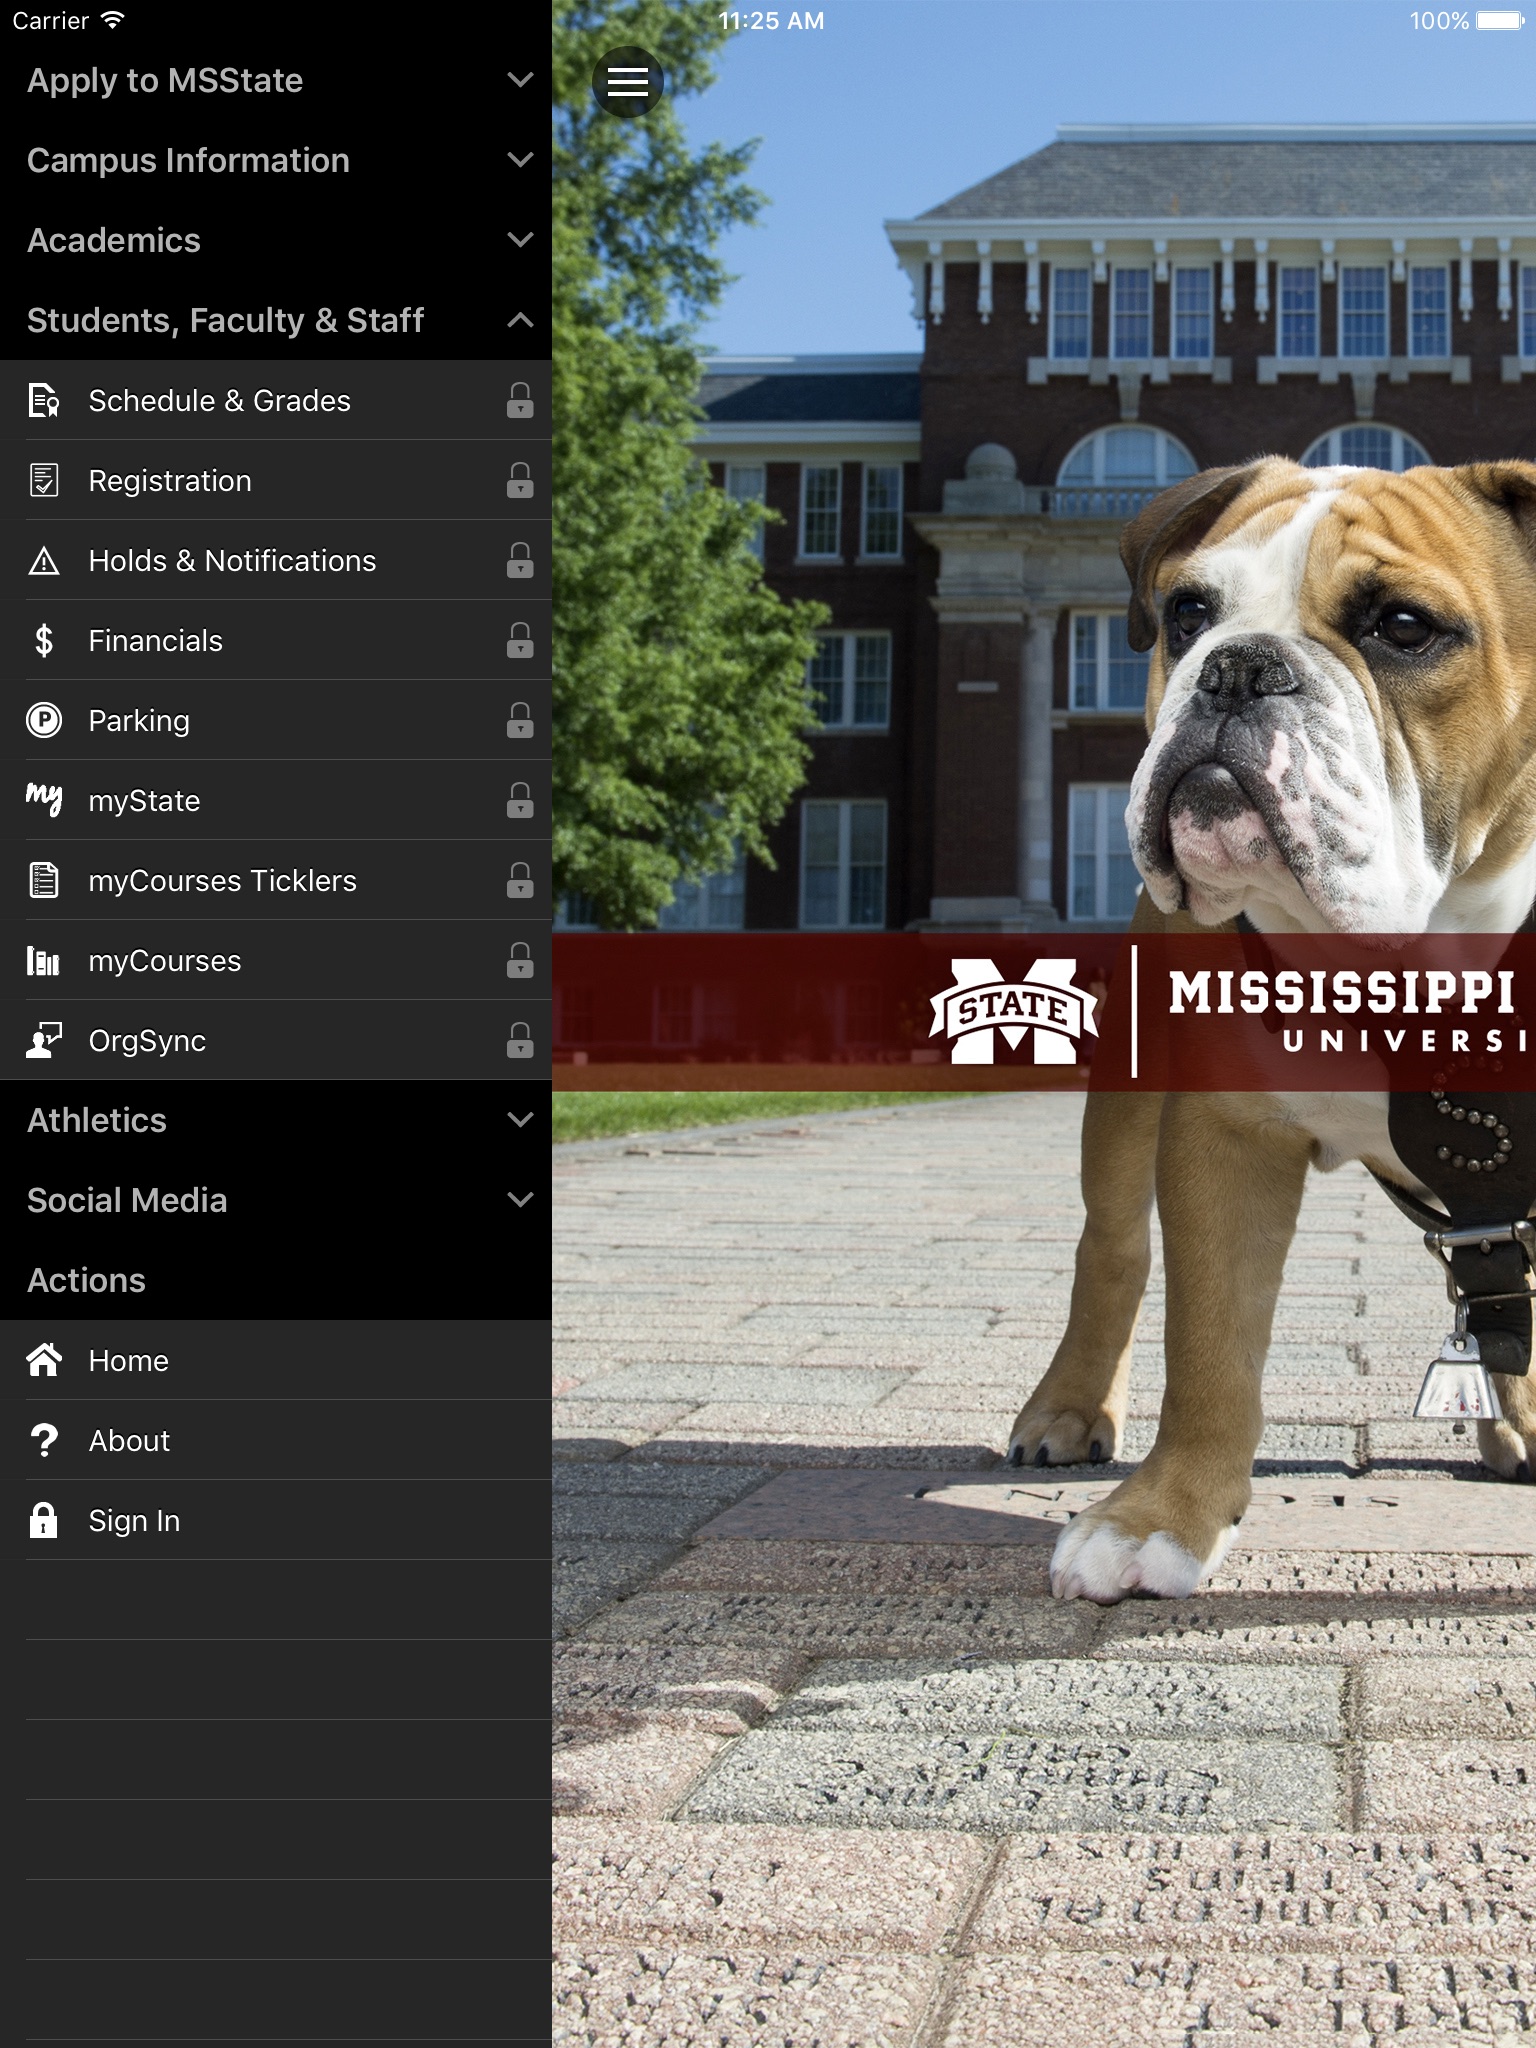Tap the Mississippi State University logo banner

point(1044,1011)
